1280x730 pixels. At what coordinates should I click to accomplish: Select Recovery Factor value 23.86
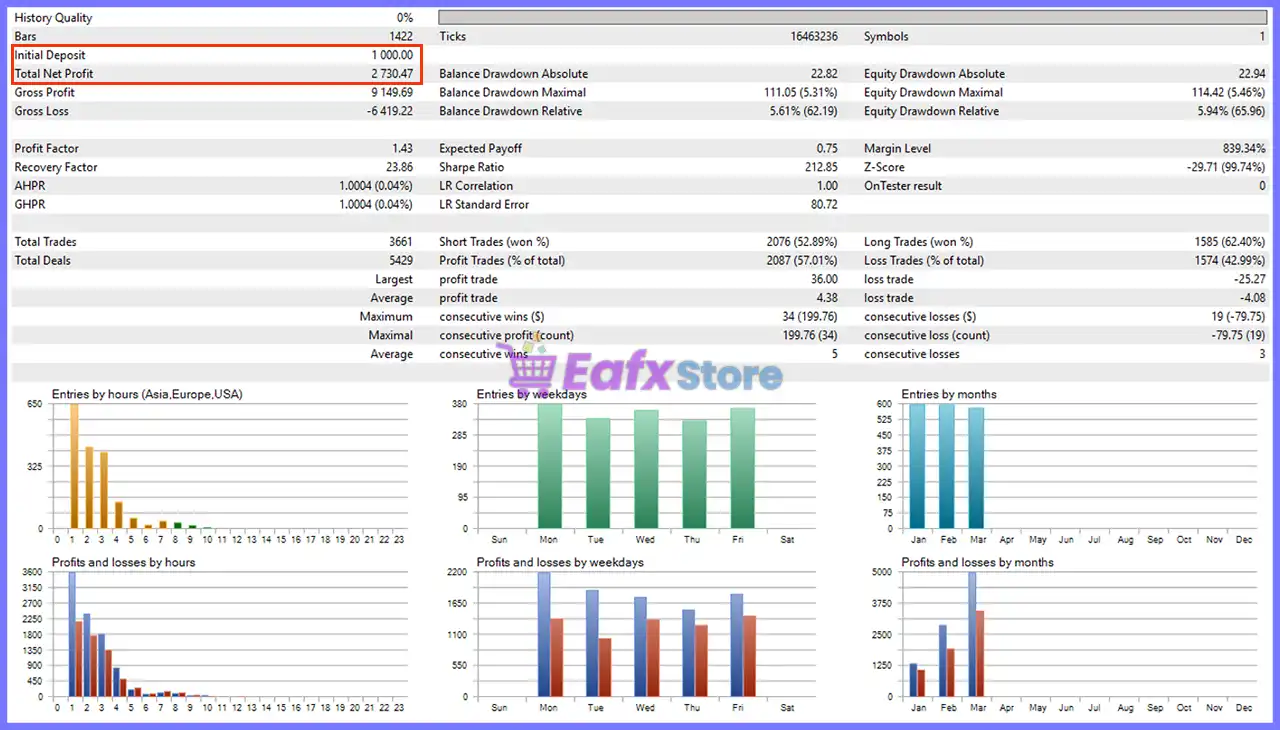(x=400, y=167)
